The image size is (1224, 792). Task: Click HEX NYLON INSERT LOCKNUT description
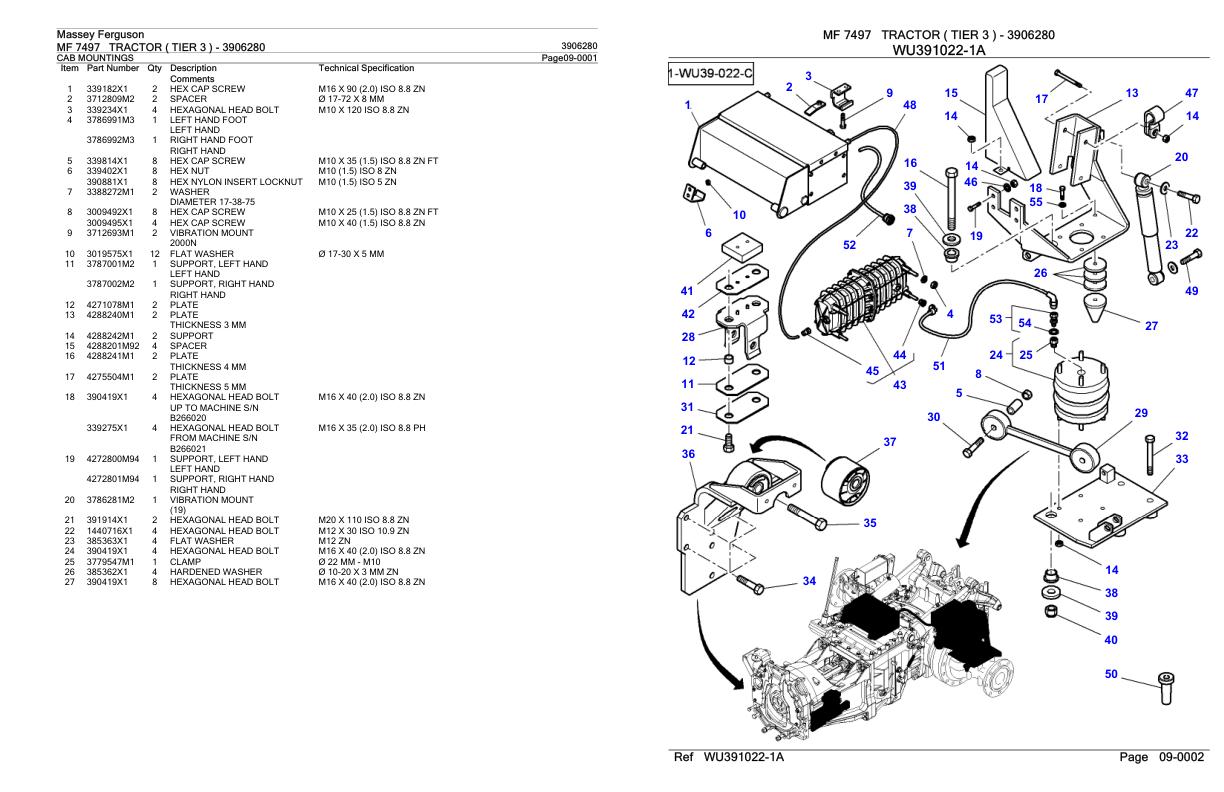pyautogui.click(x=236, y=181)
